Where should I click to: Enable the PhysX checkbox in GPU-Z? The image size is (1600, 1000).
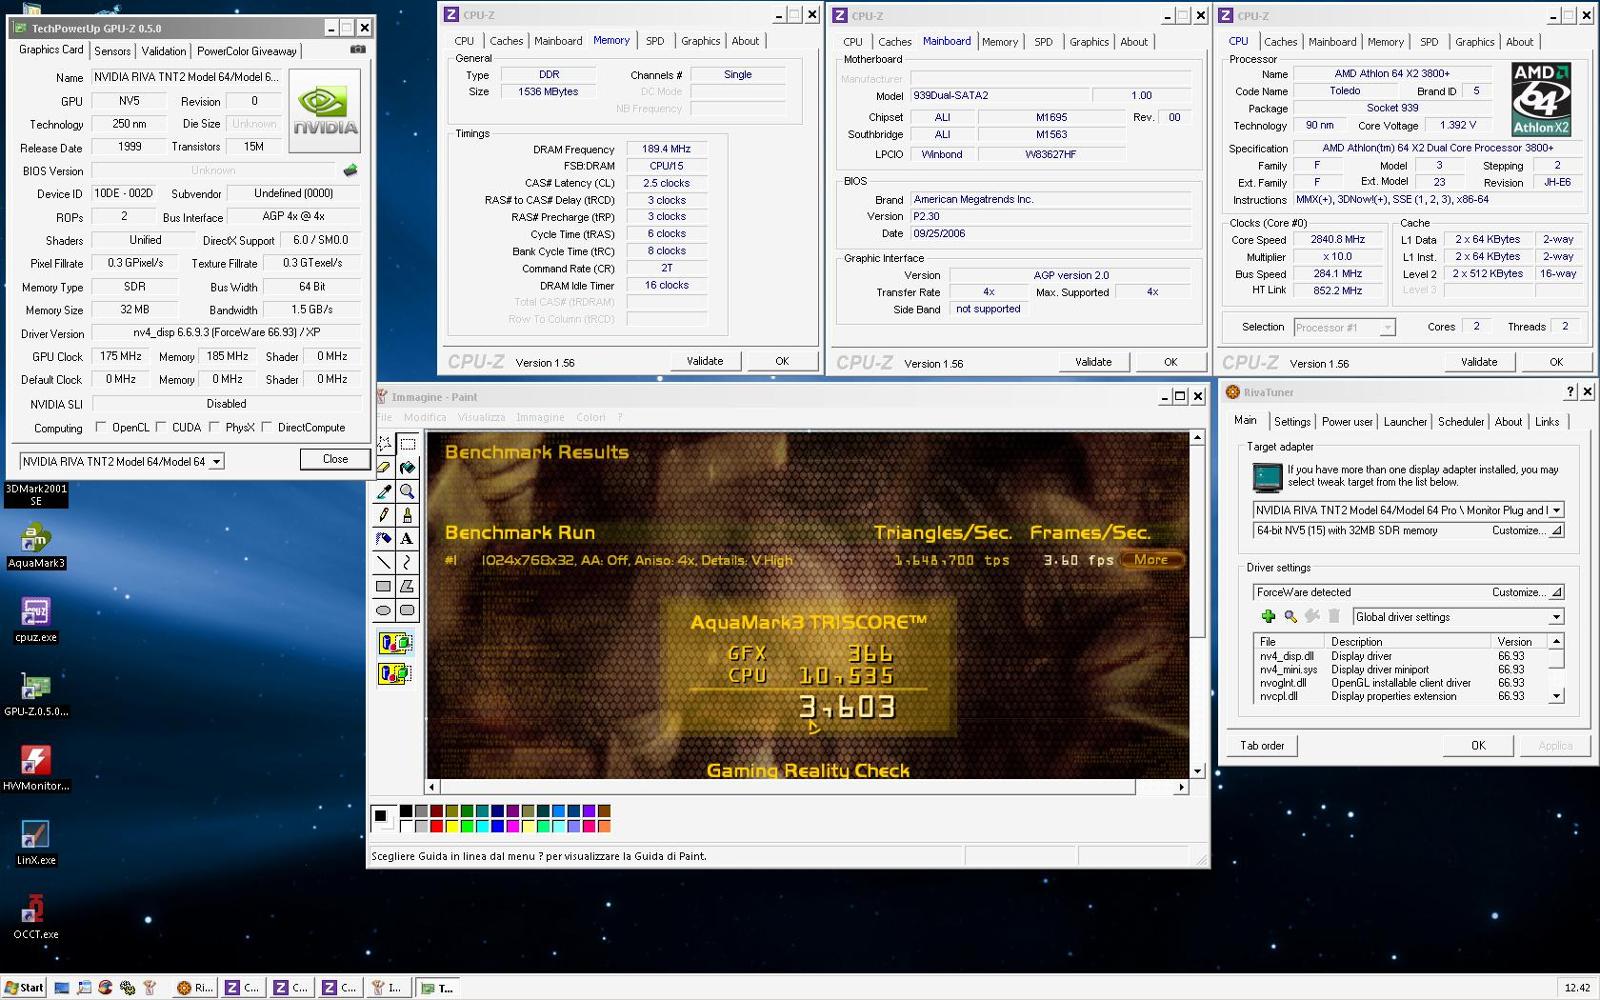tap(214, 427)
